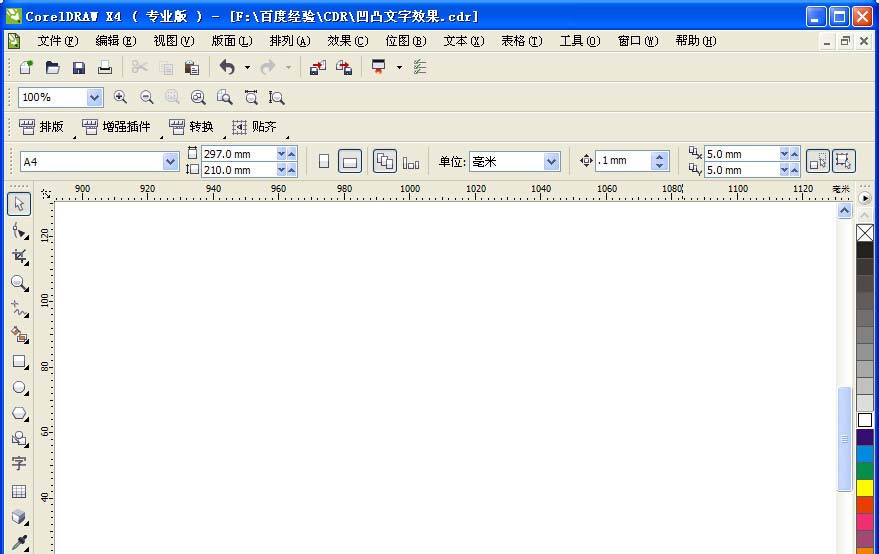
Task: Select the Interactive Extrude cube tool
Action: (19, 516)
